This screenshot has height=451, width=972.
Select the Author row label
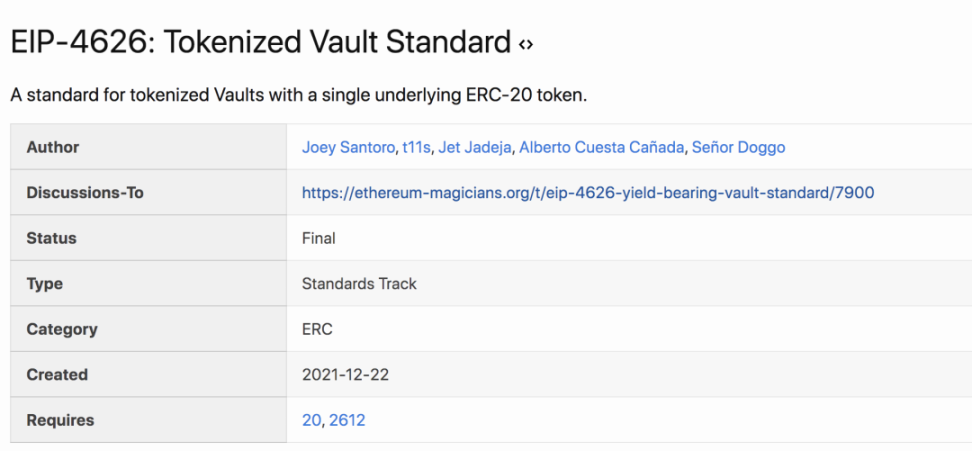[x=53, y=147]
